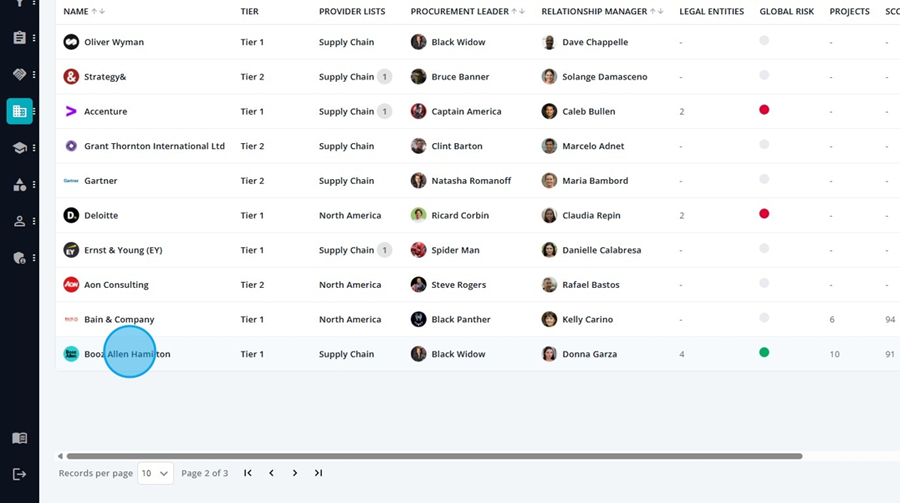This screenshot has width=900, height=503.
Task: Click the Grant Thornton logo icon
Action: pos(71,146)
